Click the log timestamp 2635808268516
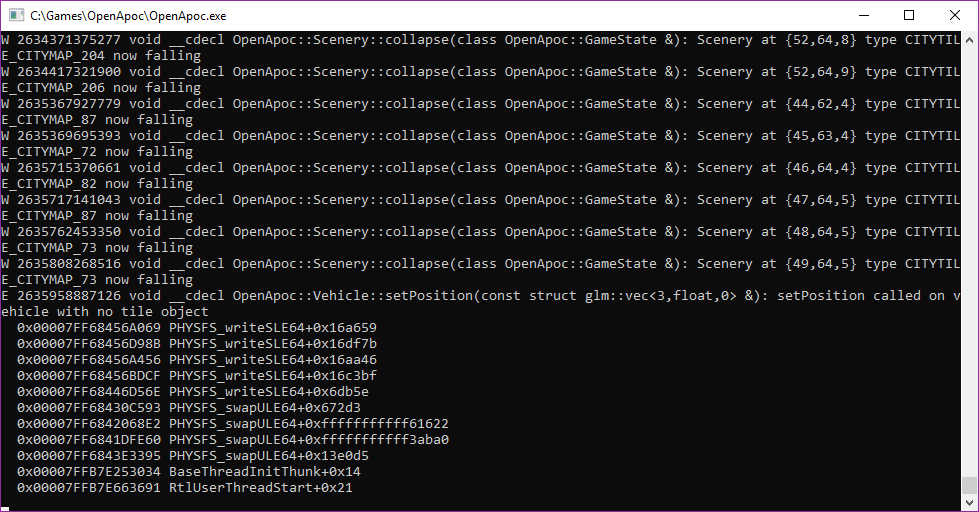979x512 pixels. 69,263
